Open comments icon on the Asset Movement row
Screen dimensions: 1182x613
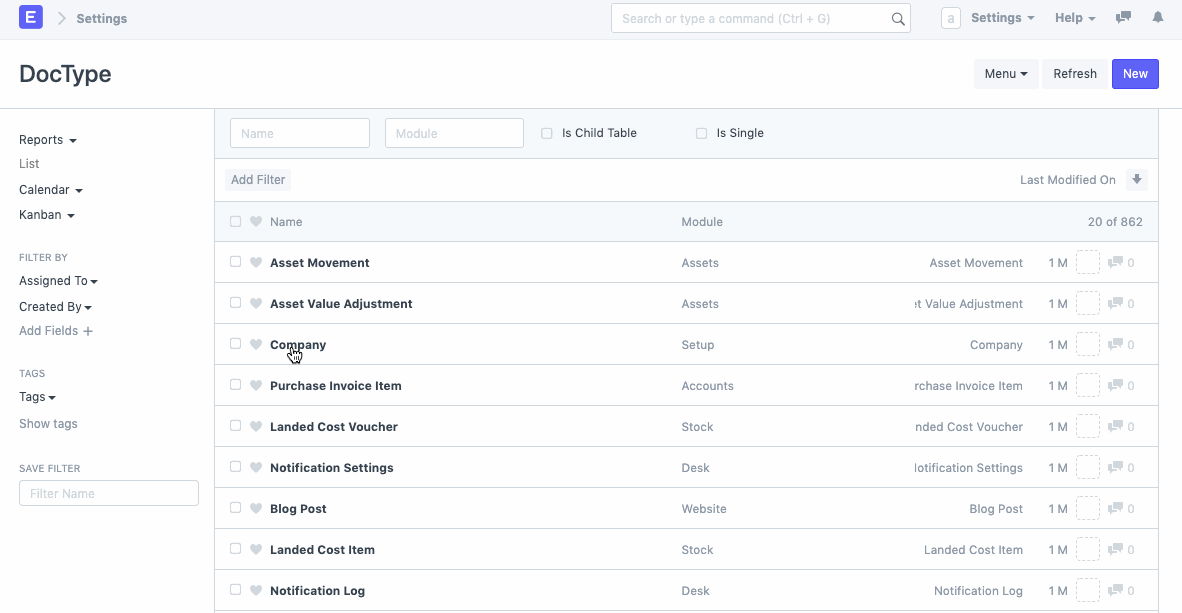click(1116, 262)
